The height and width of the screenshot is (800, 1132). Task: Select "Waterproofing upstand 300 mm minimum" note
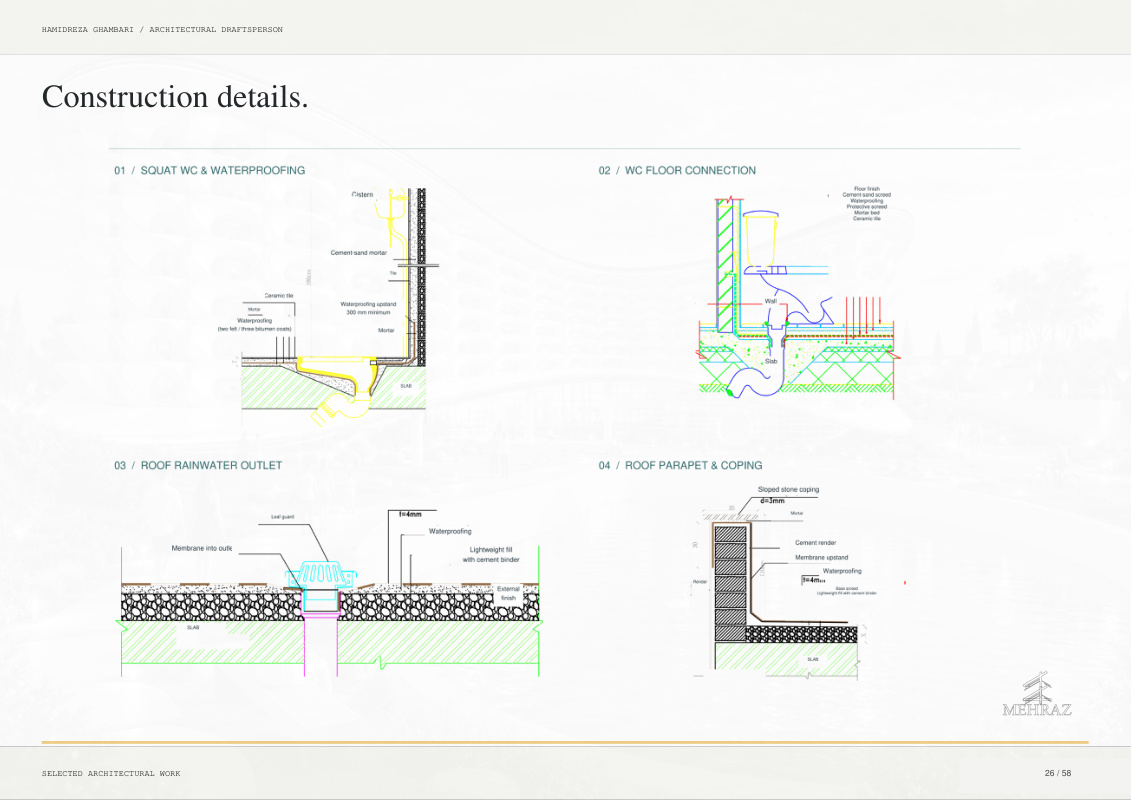tap(368, 308)
